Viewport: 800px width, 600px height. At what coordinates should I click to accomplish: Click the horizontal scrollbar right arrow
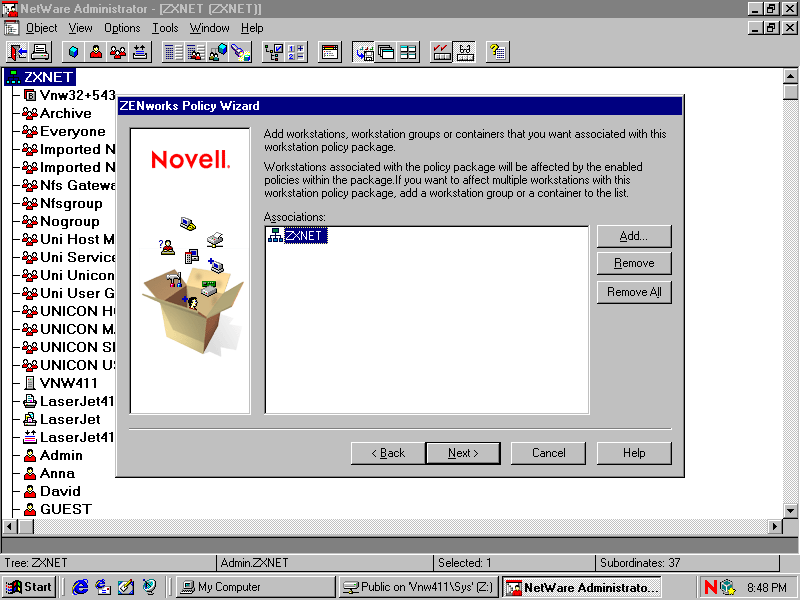tap(775, 526)
